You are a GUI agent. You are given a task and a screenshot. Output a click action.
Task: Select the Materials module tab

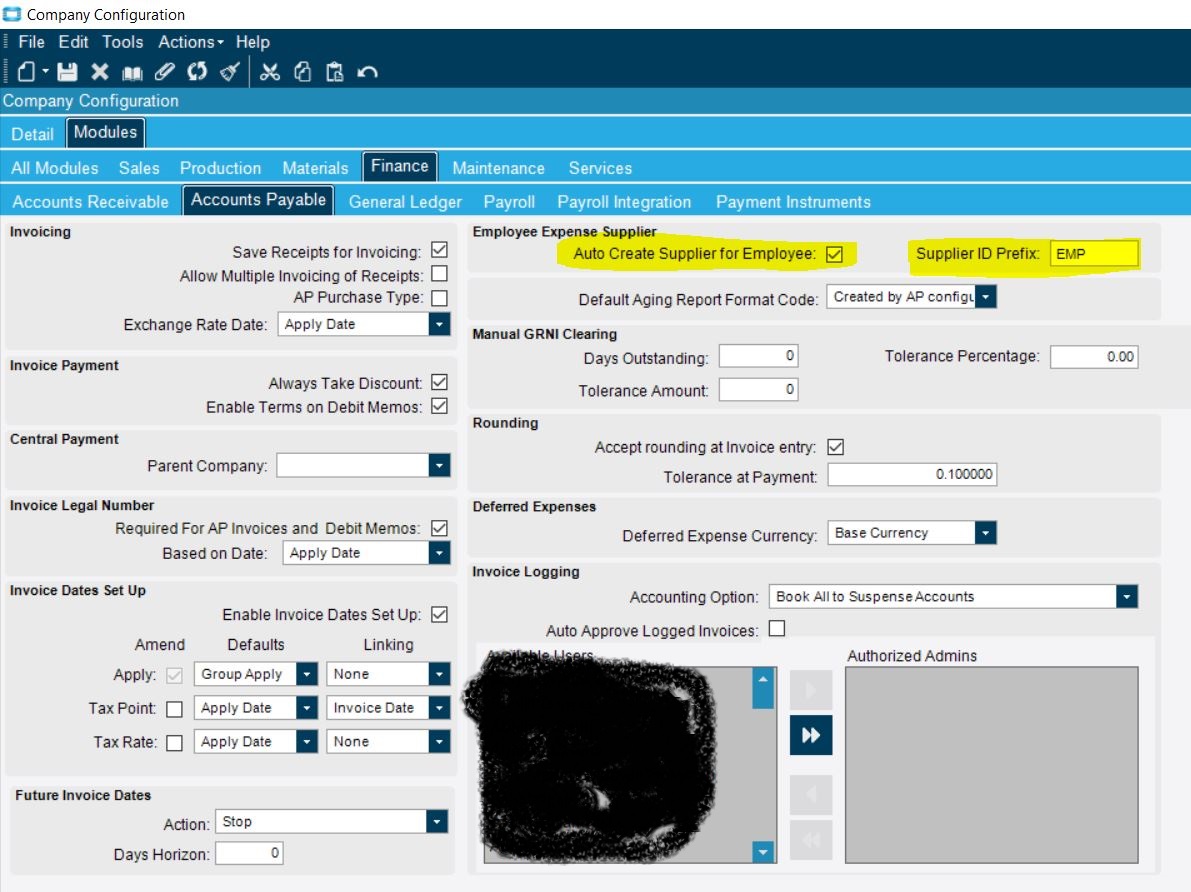pyautogui.click(x=315, y=168)
